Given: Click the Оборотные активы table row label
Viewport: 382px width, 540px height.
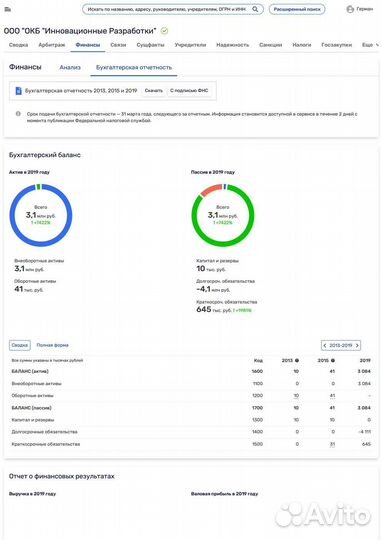Looking at the screenshot, I should [32, 395].
